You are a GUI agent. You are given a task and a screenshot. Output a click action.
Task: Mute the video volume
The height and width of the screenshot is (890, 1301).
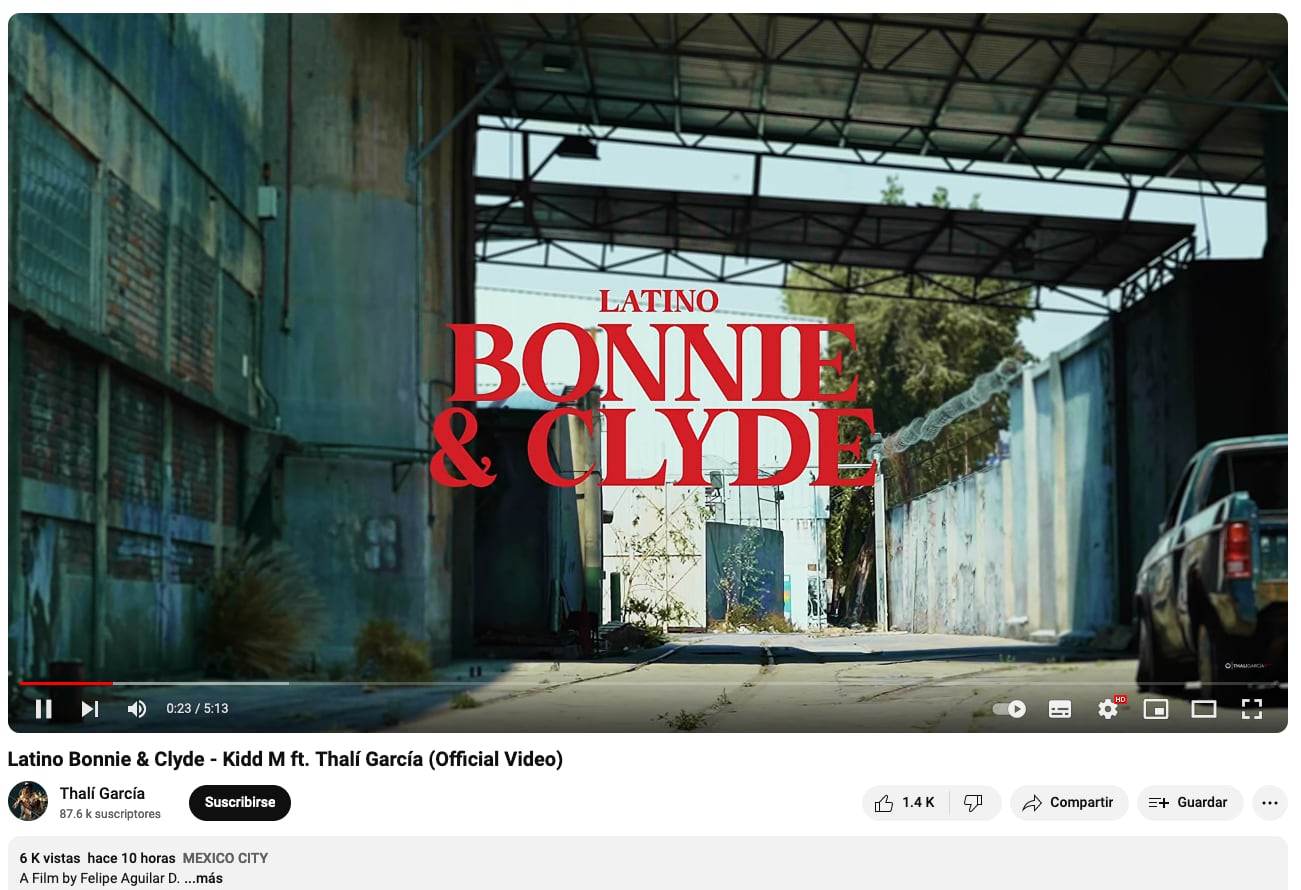(137, 709)
